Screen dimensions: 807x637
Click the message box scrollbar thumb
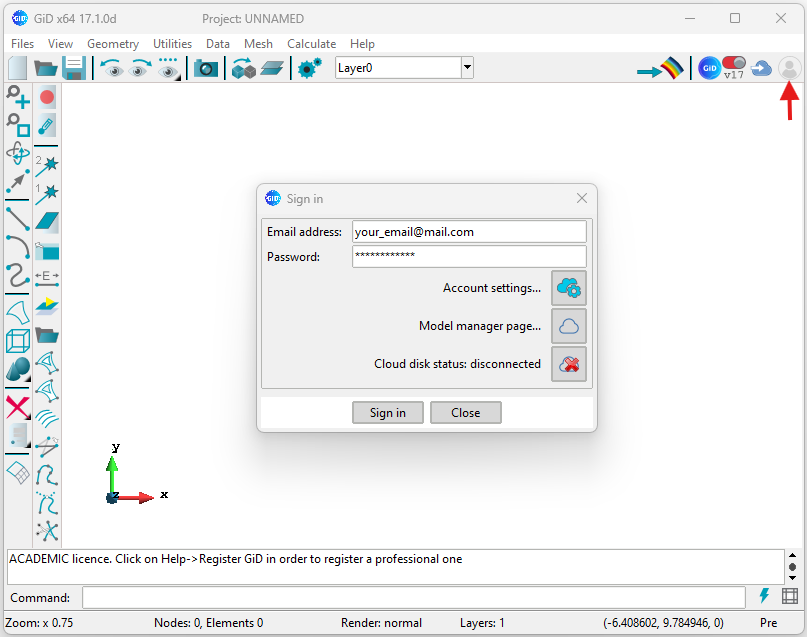coord(792,567)
